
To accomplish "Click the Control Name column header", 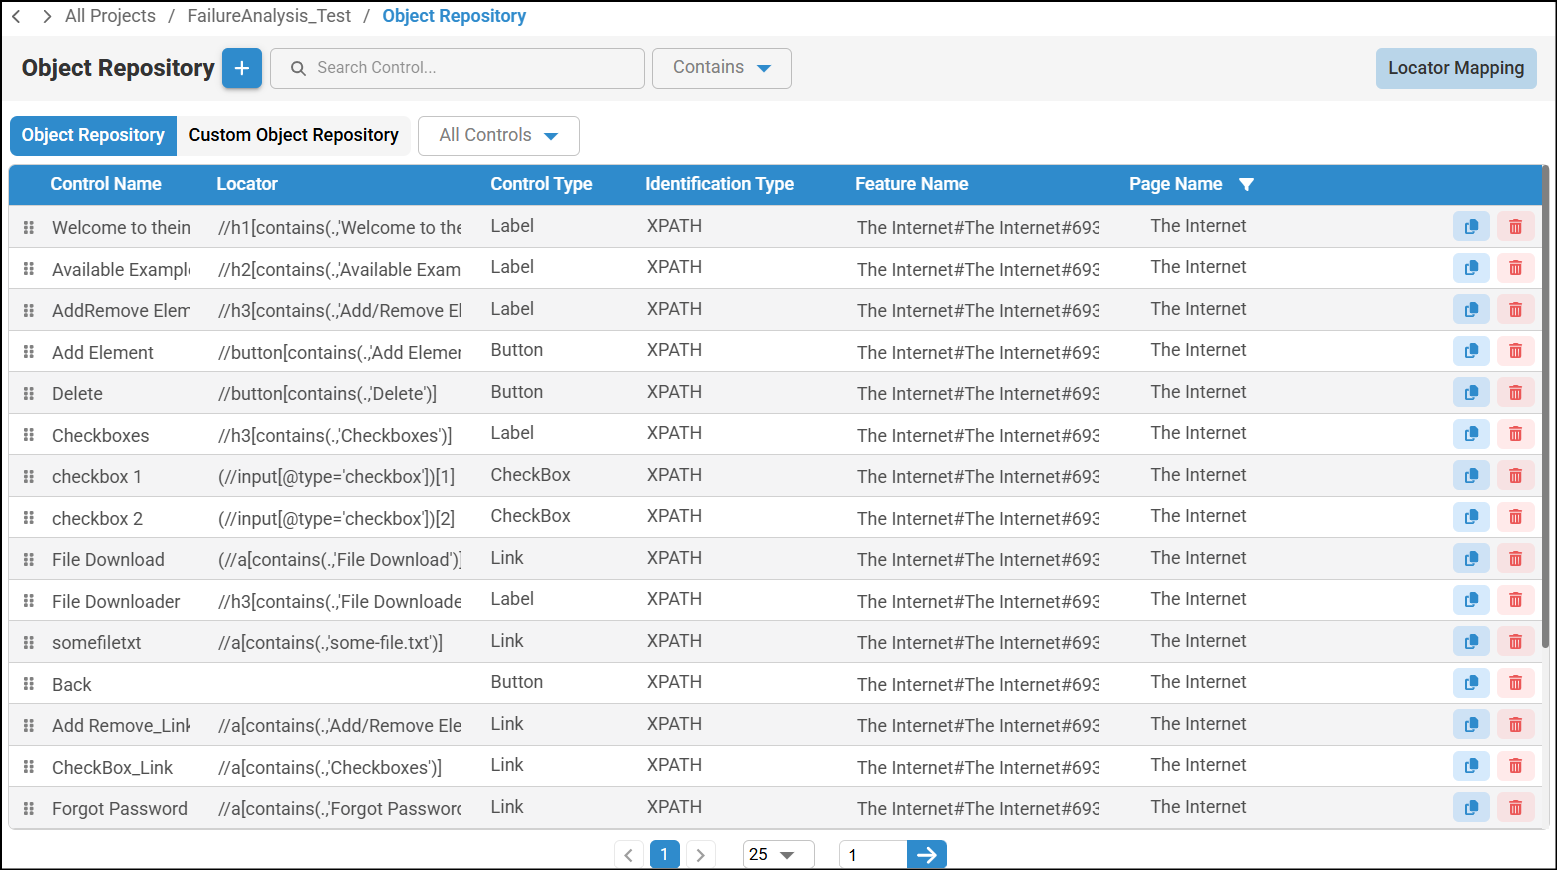I will [106, 184].
